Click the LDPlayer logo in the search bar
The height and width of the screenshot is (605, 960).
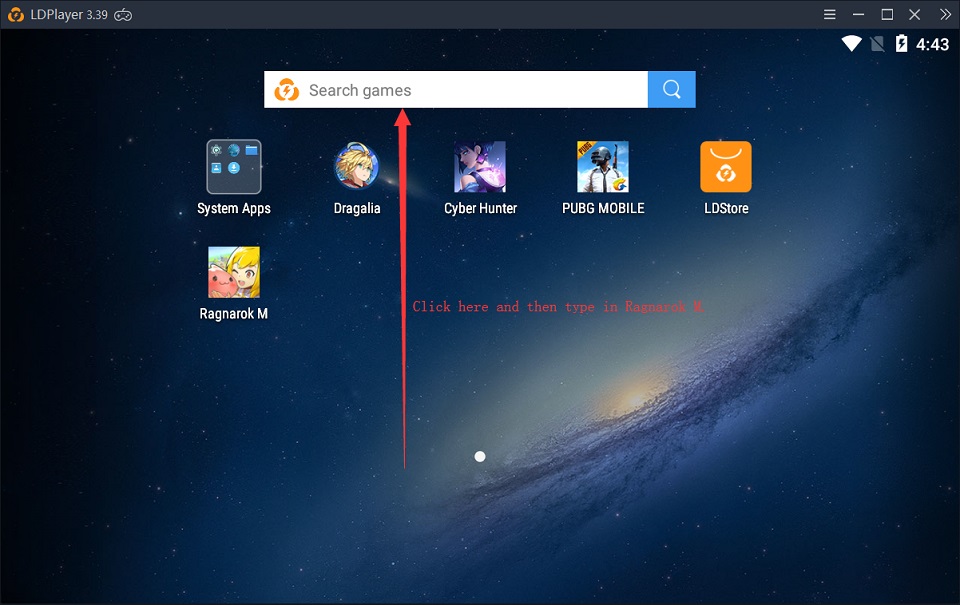pyautogui.click(x=287, y=90)
